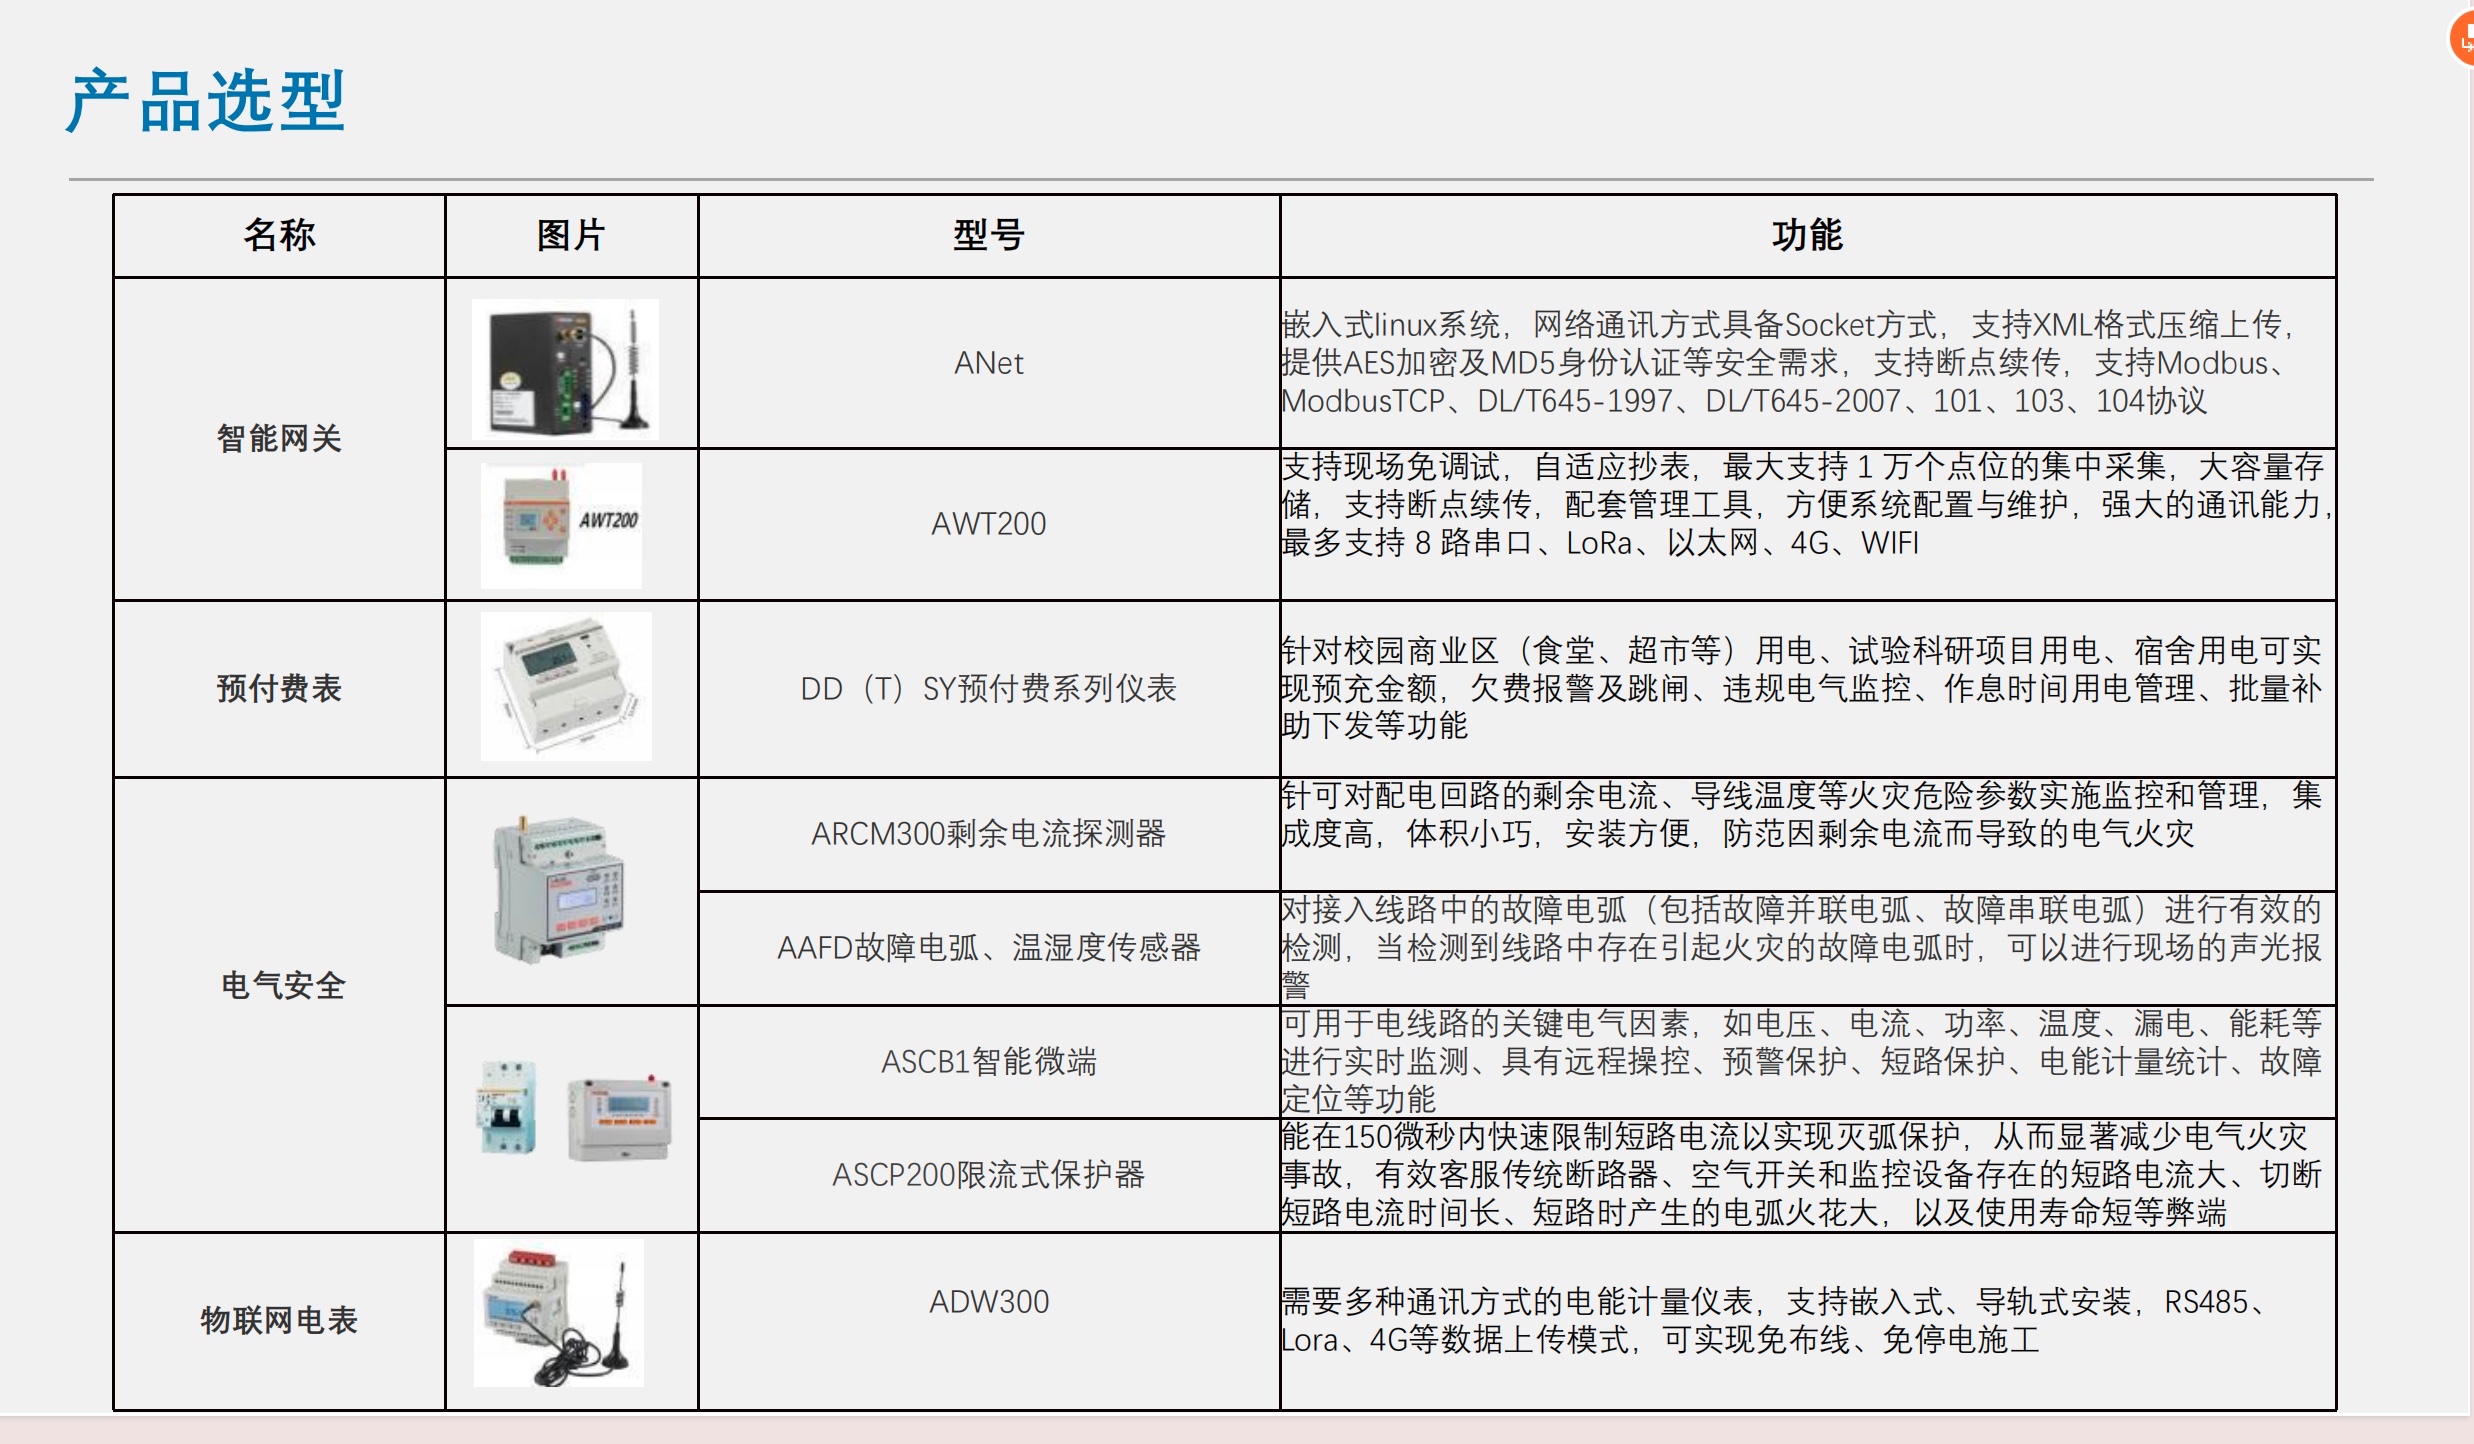Click the 功能 column header
The width and height of the screenshot is (2474, 1444).
1807,236
